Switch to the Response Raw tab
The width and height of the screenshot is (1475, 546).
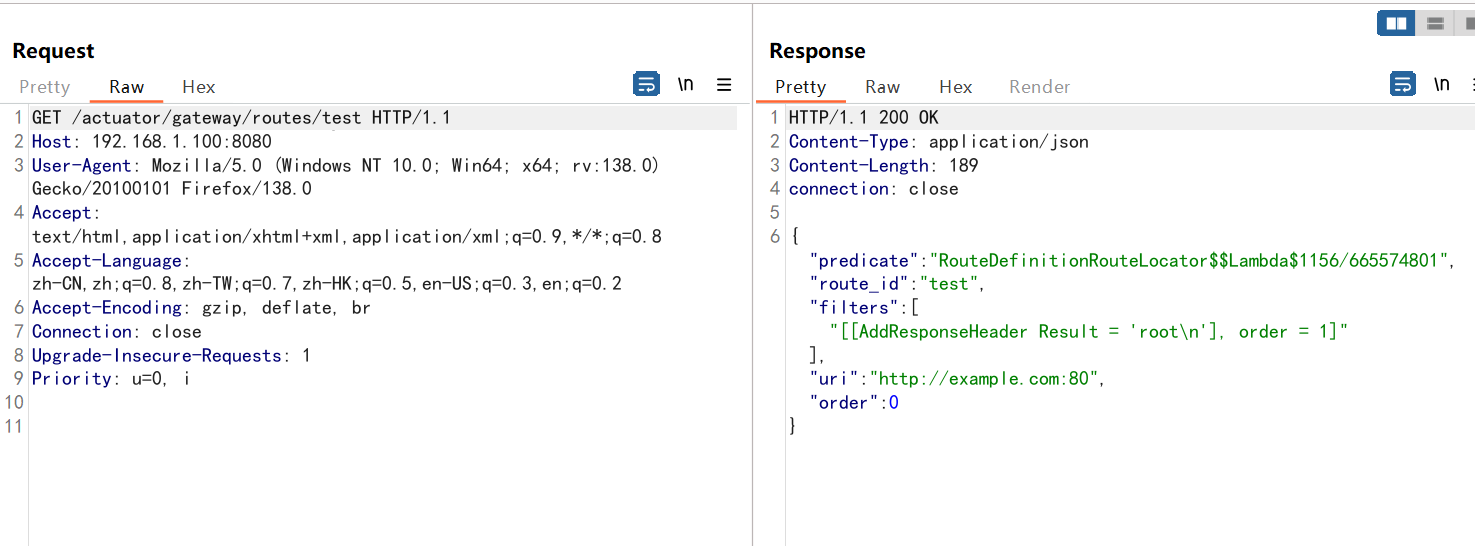point(882,87)
